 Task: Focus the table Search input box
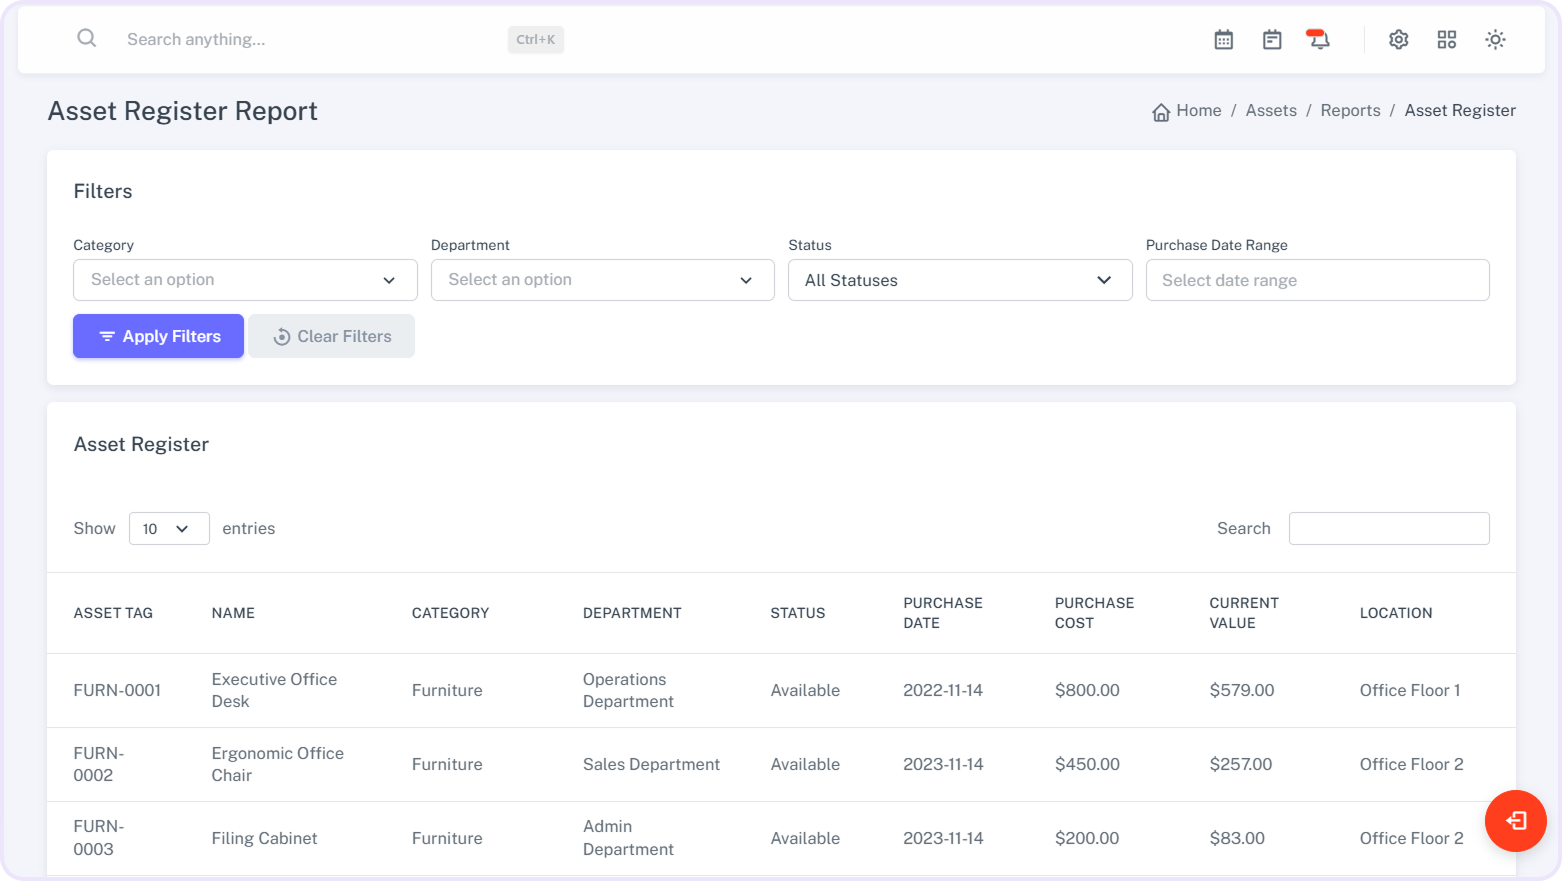click(x=1388, y=529)
